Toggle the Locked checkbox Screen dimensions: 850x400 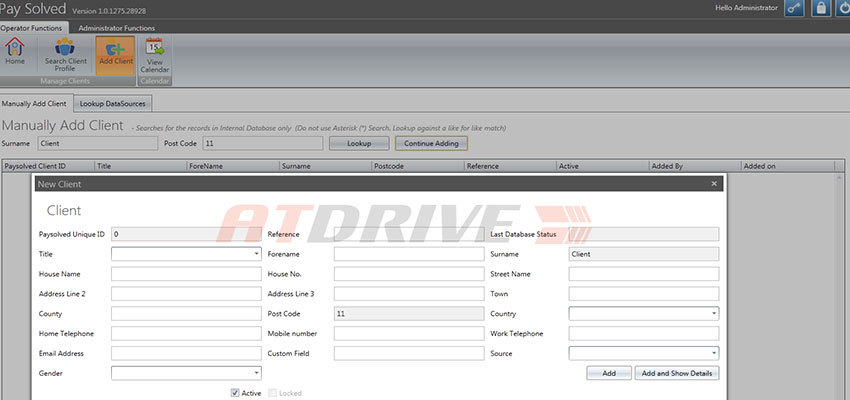tap(273, 393)
